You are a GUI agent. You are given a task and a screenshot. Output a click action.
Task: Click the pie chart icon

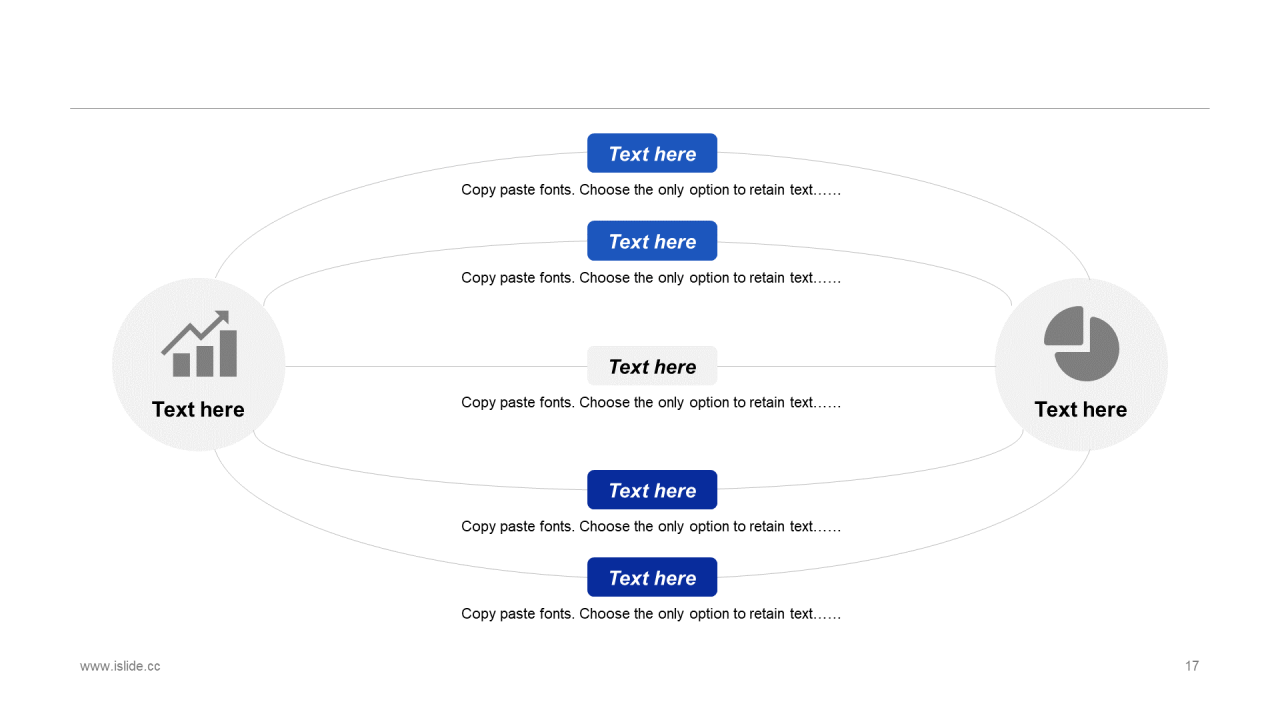coord(1081,343)
